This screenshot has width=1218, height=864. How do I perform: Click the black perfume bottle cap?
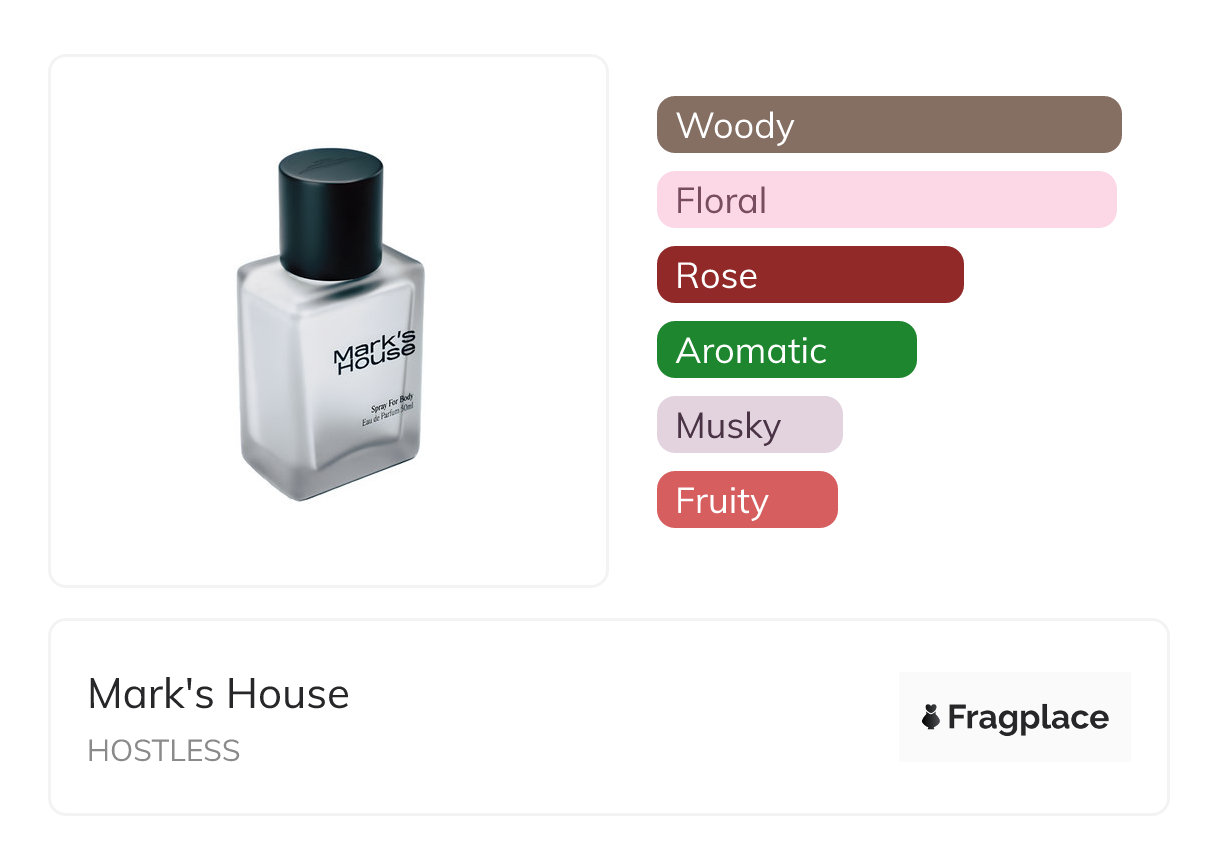331,212
